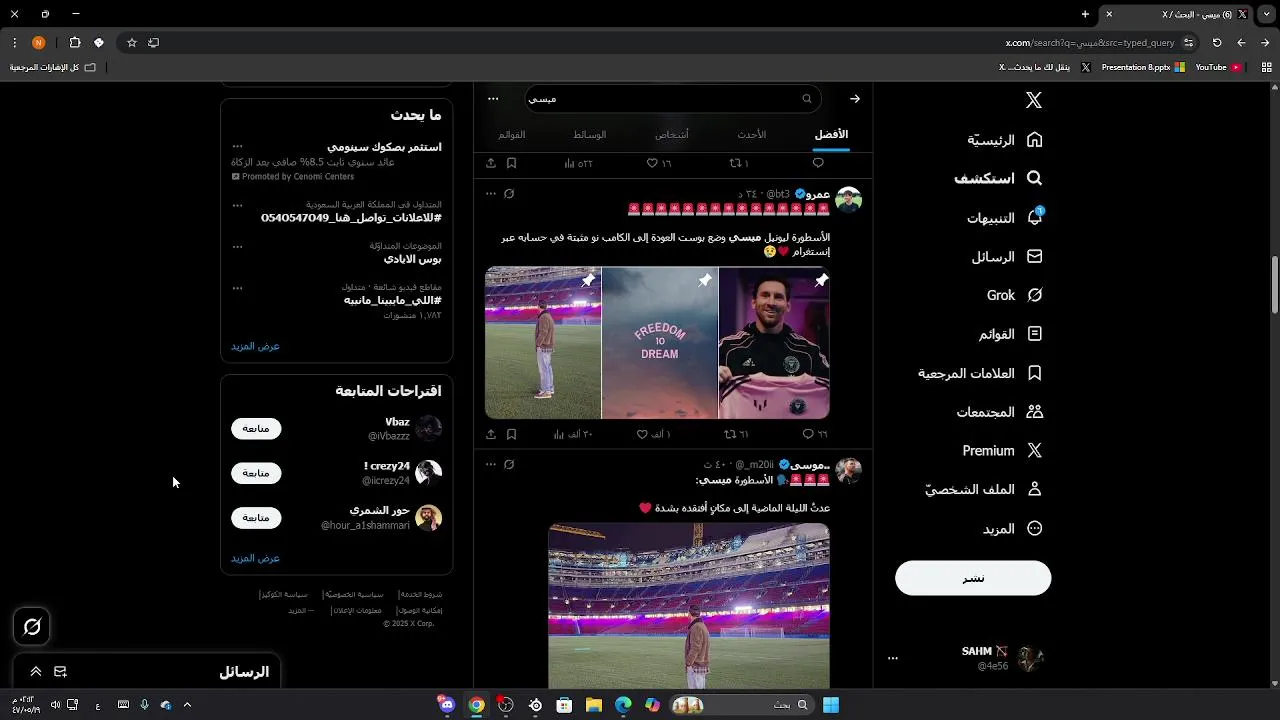
Task: Follow حور الشمري account
Action: pos(256,518)
